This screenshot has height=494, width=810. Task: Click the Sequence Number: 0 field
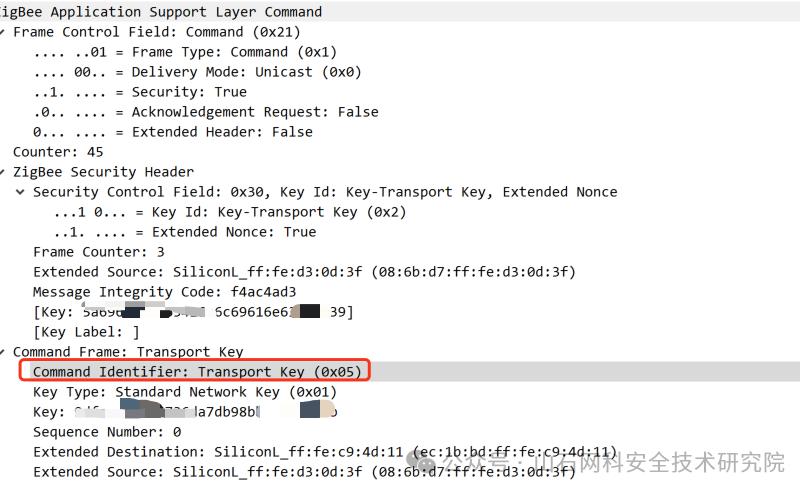[107, 432]
